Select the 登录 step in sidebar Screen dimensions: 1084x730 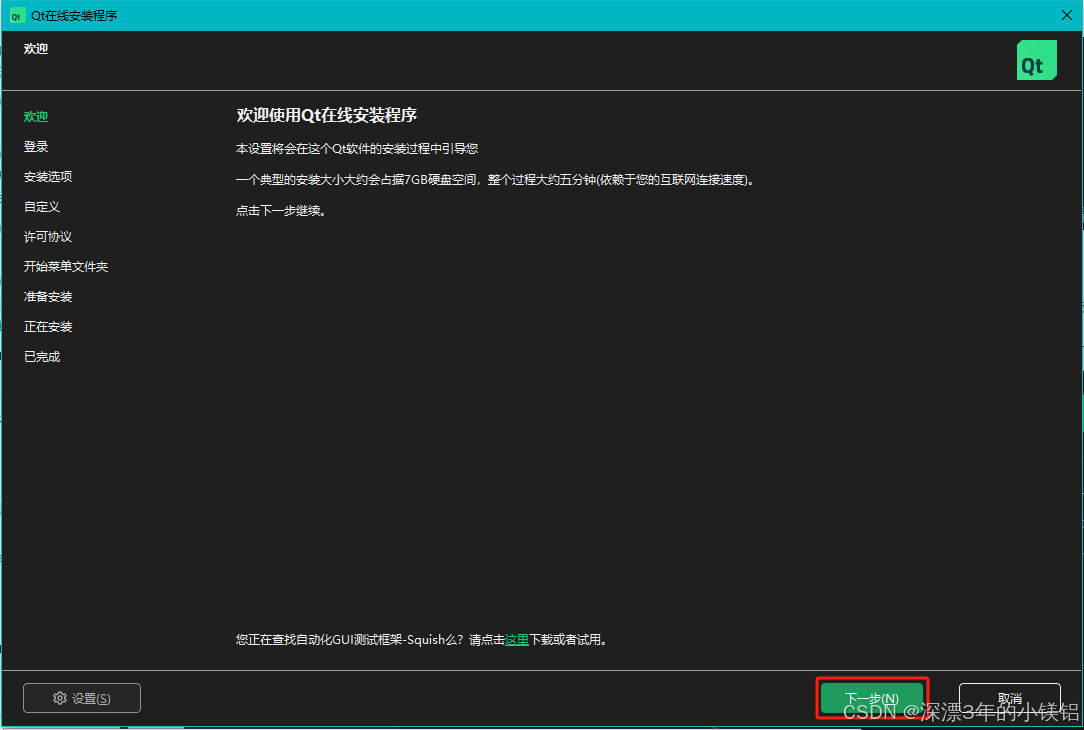point(36,147)
